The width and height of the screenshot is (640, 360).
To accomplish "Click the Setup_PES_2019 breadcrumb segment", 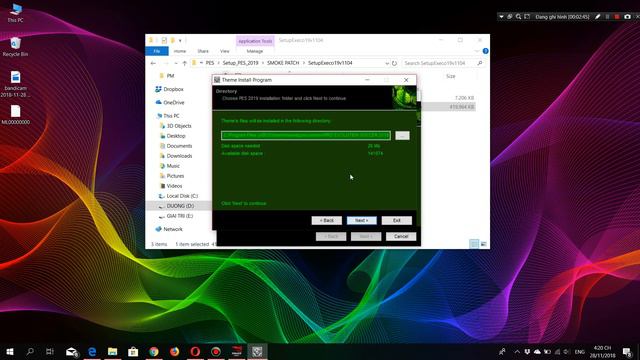I will pyautogui.click(x=240, y=63).
